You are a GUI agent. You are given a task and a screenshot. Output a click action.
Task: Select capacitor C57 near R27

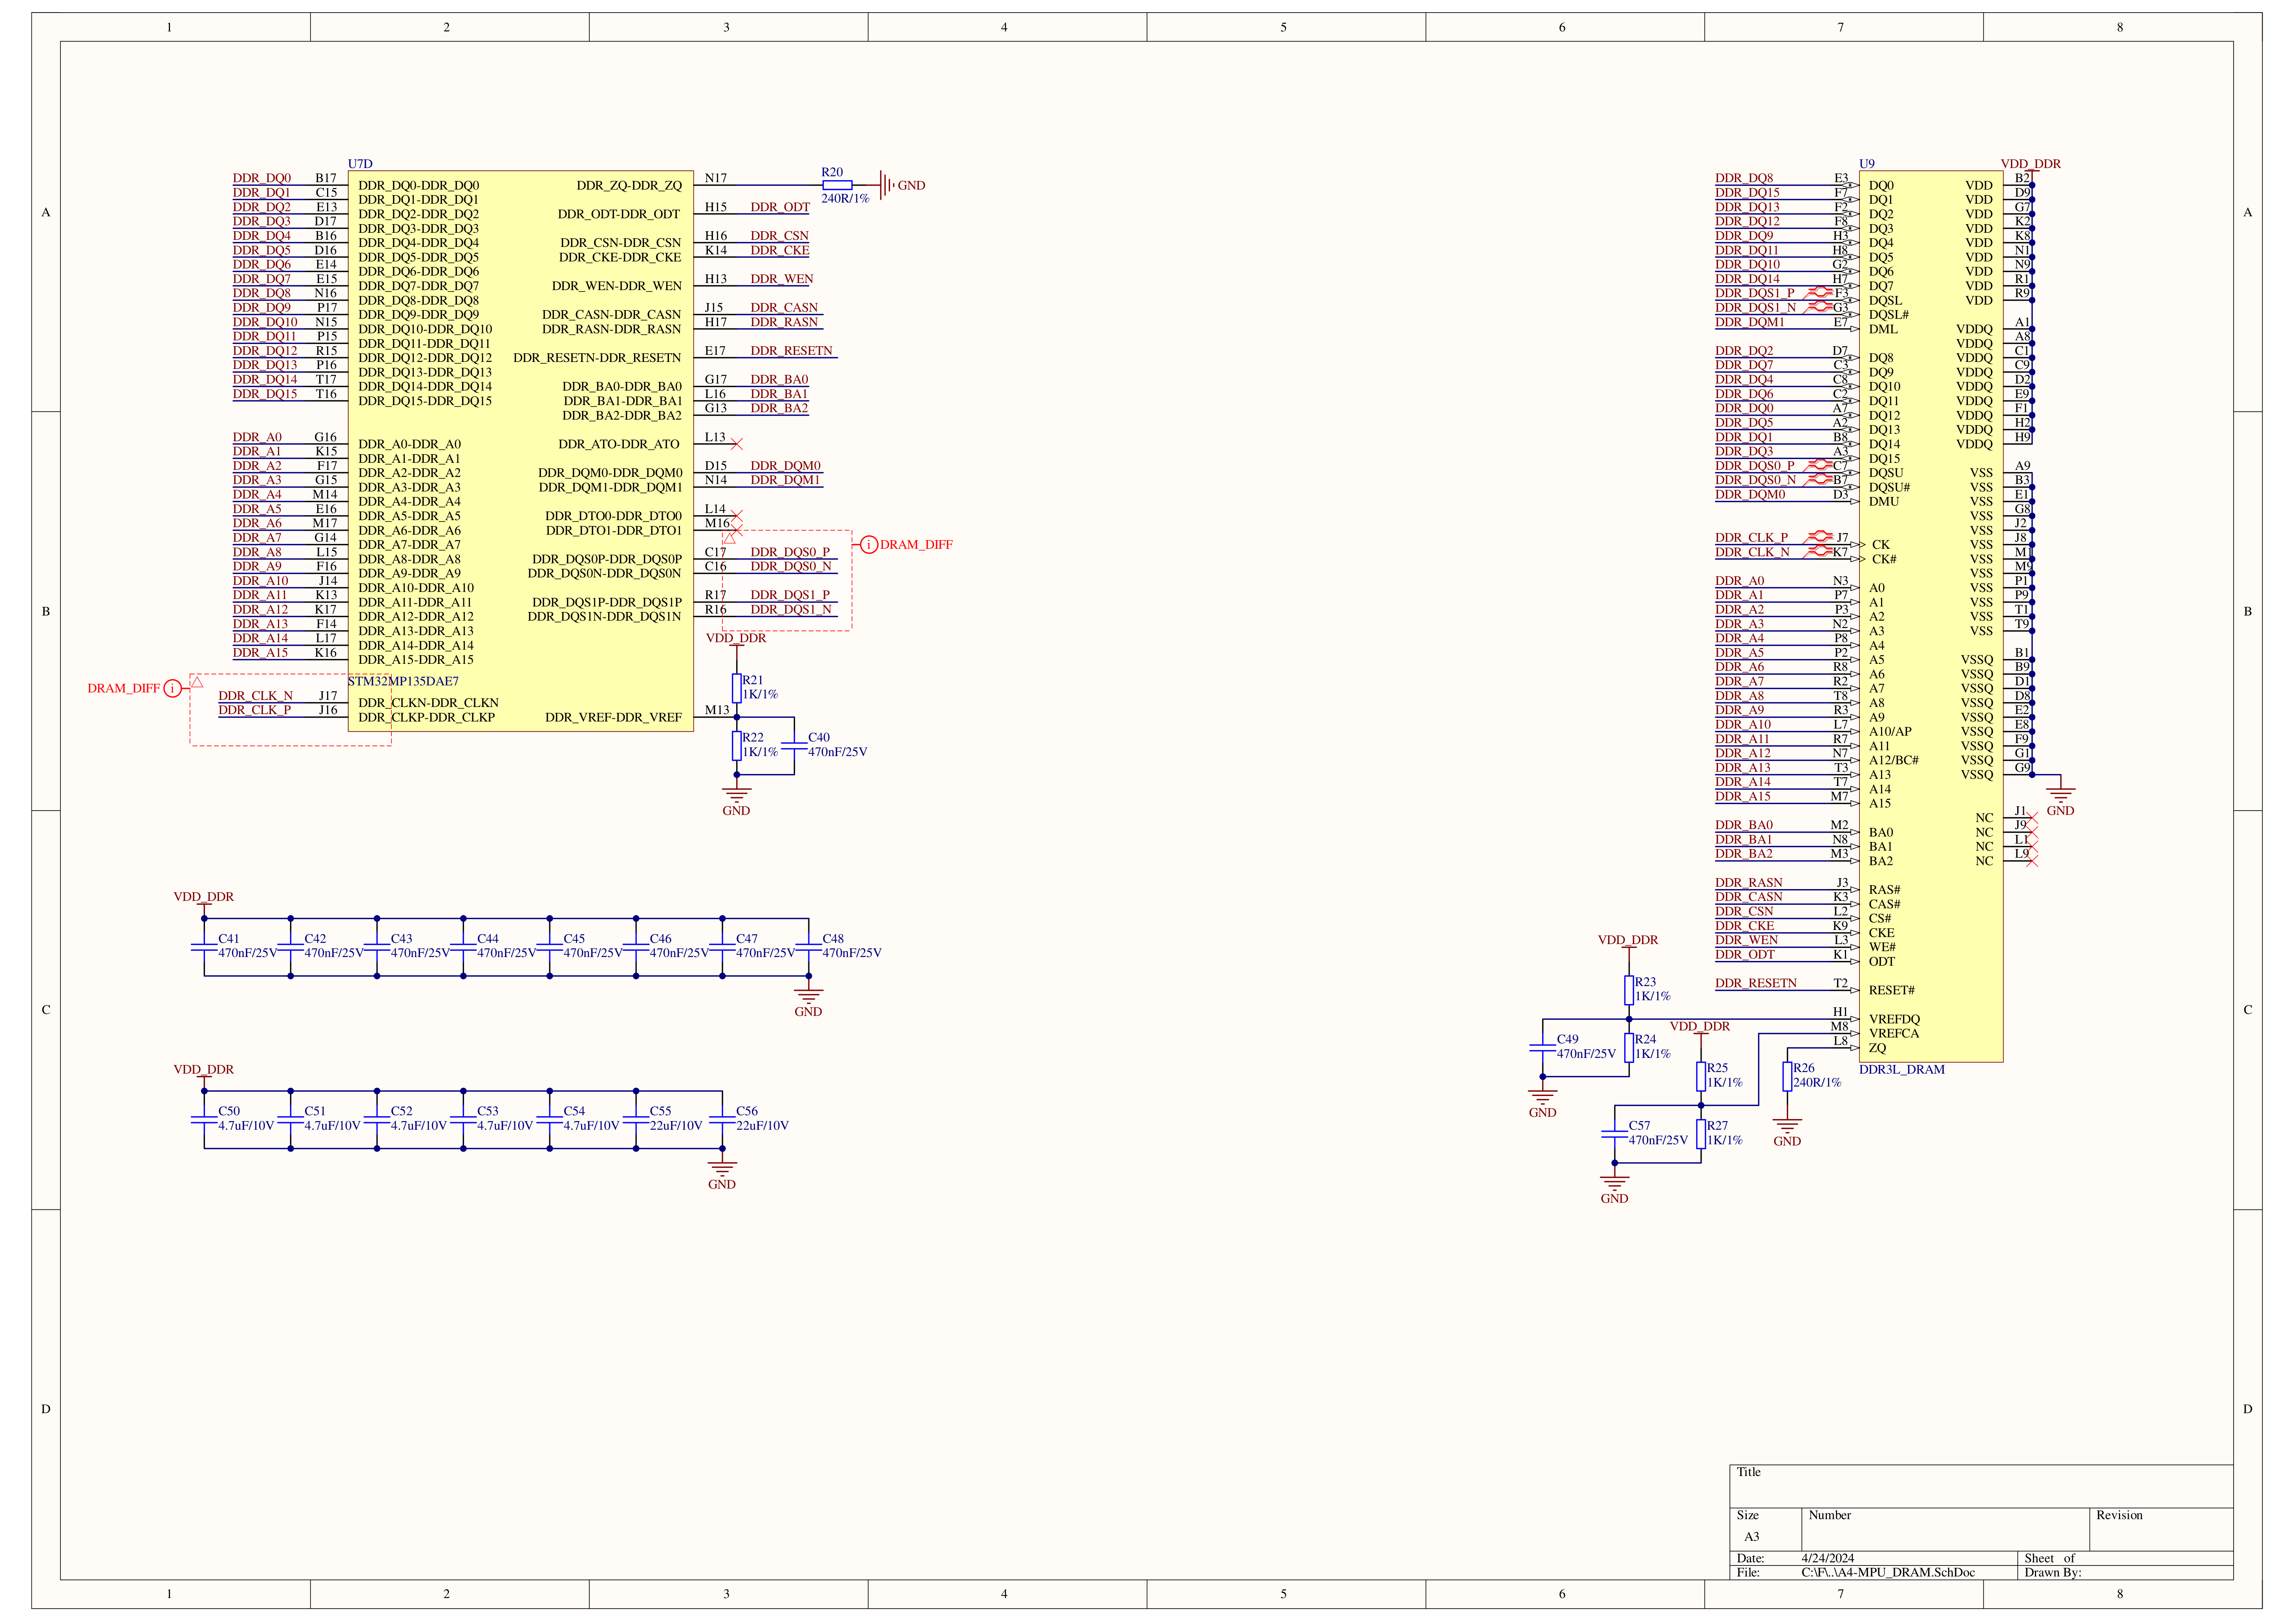(x=1615, y=1134)
